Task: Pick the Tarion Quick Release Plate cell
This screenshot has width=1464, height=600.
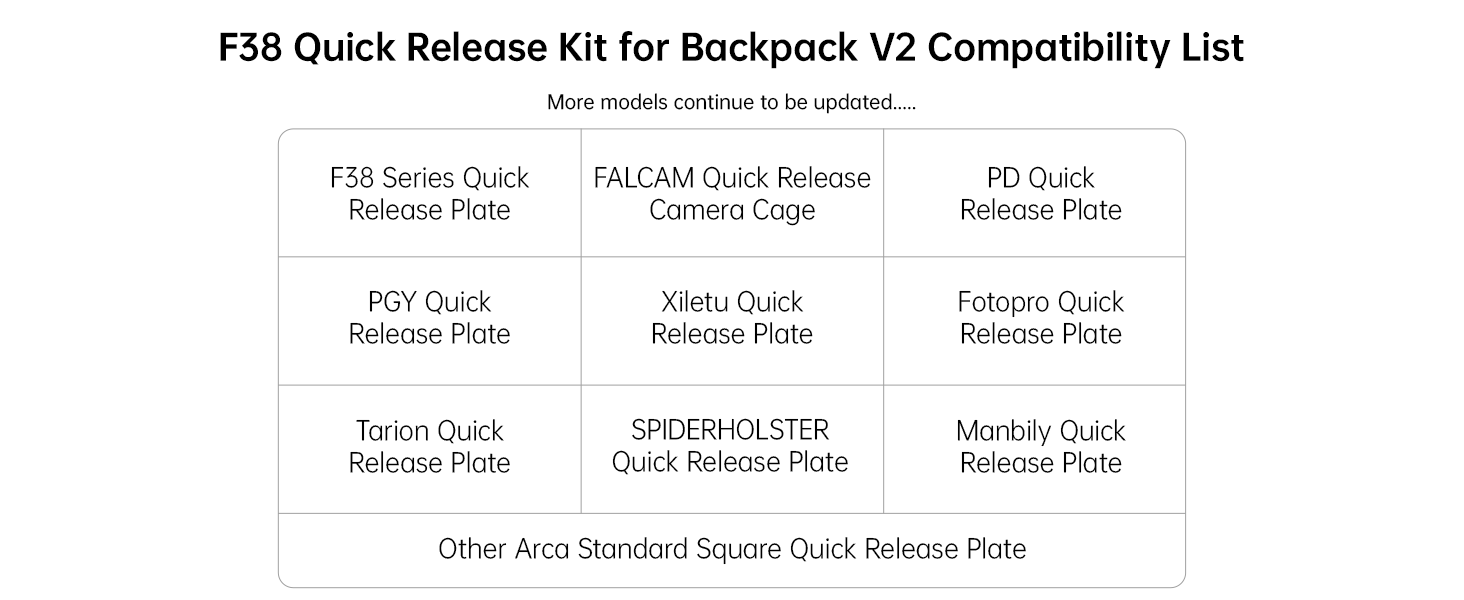Action: pos(429,447)
